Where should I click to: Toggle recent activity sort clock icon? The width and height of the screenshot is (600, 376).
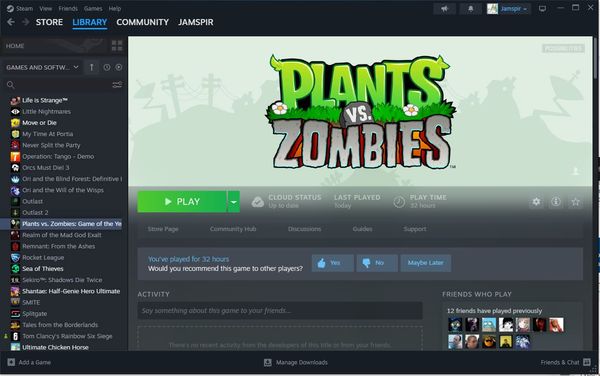106,67
